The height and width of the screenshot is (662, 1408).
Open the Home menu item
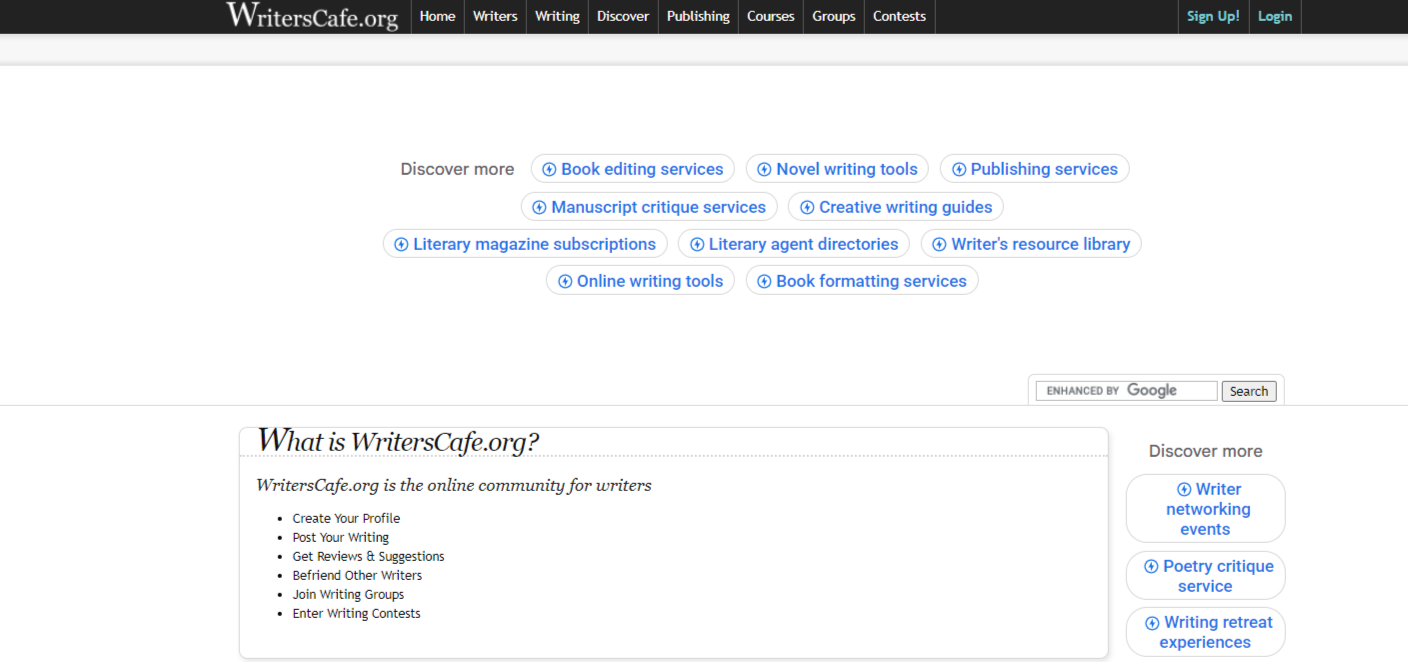437,16
